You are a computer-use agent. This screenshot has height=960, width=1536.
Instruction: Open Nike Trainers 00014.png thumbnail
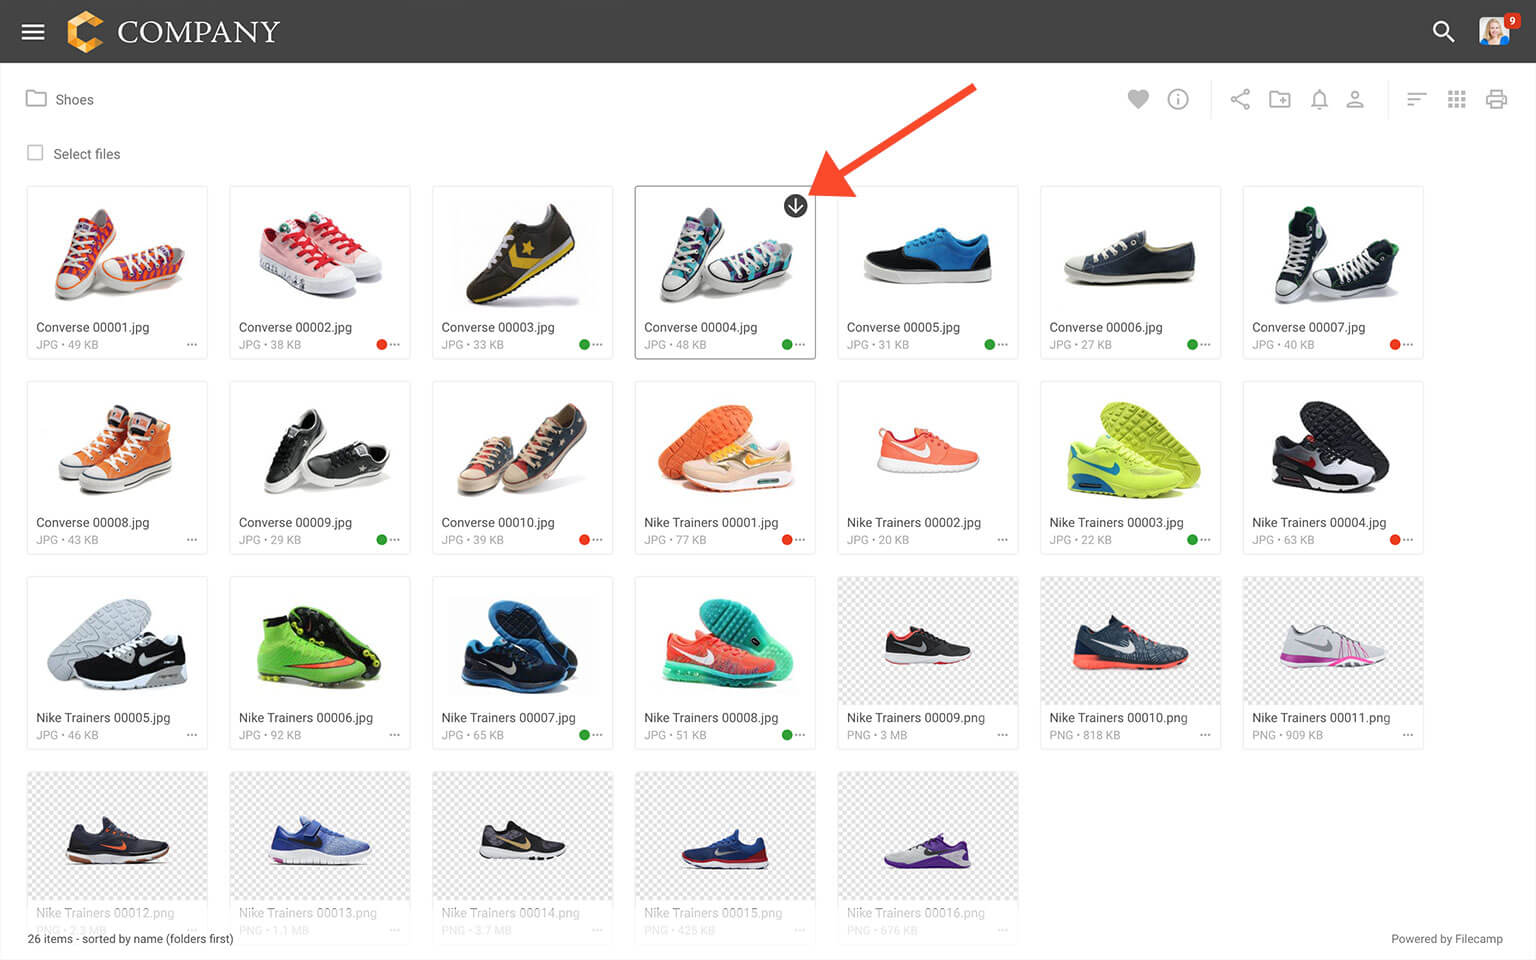tap(522, 837)
